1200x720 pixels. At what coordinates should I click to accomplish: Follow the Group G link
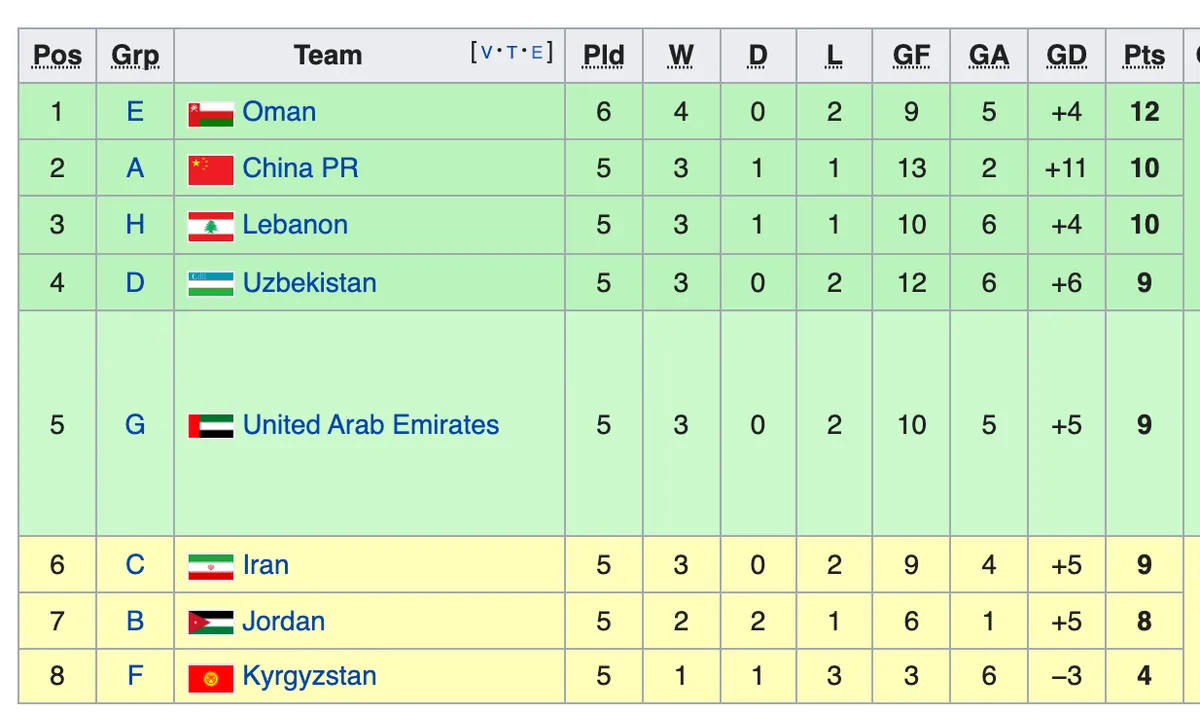coord(135,424)
